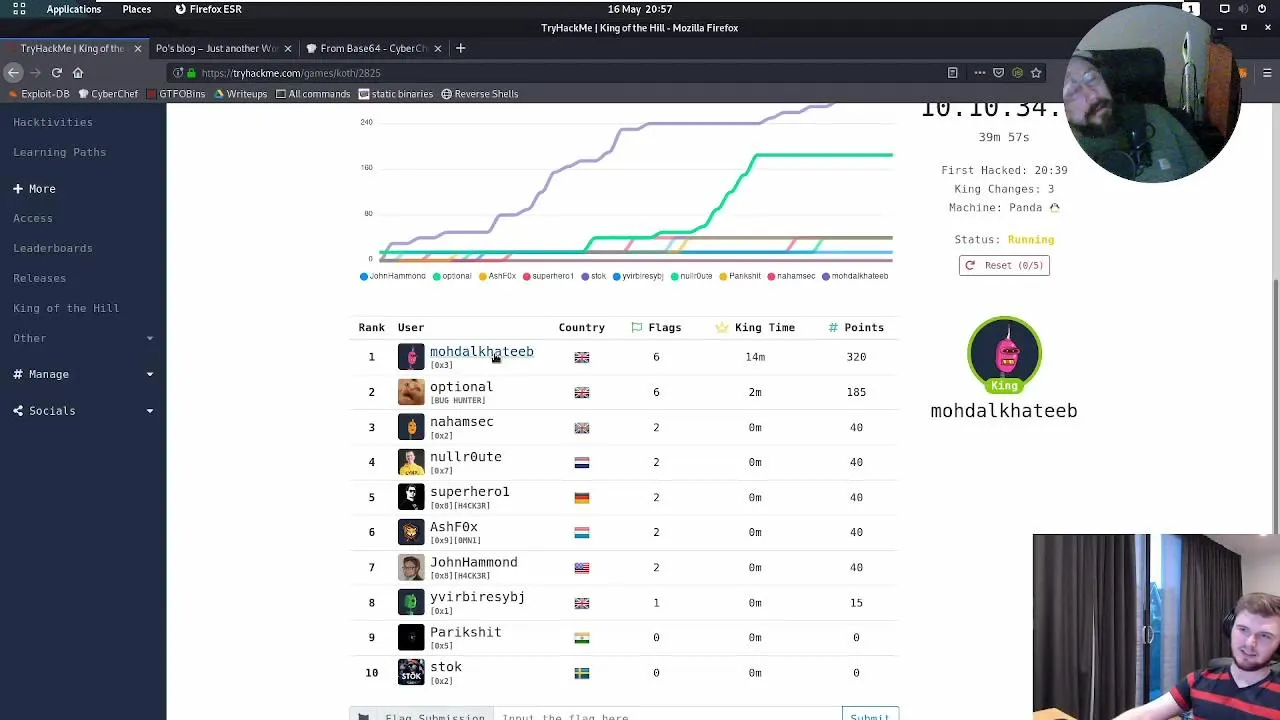Open JohnHammond's avatar in leaderboard
This screenshot has width=1280, height=720.
411,567
